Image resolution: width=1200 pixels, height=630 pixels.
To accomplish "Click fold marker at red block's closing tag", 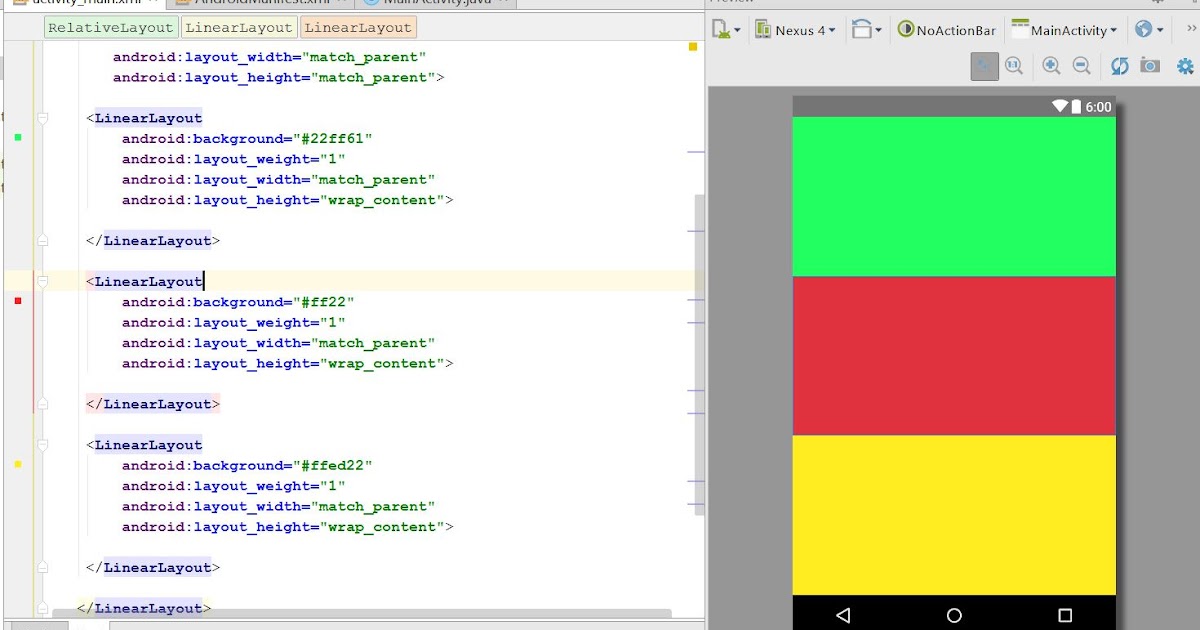I will click(x=42, y=404).
